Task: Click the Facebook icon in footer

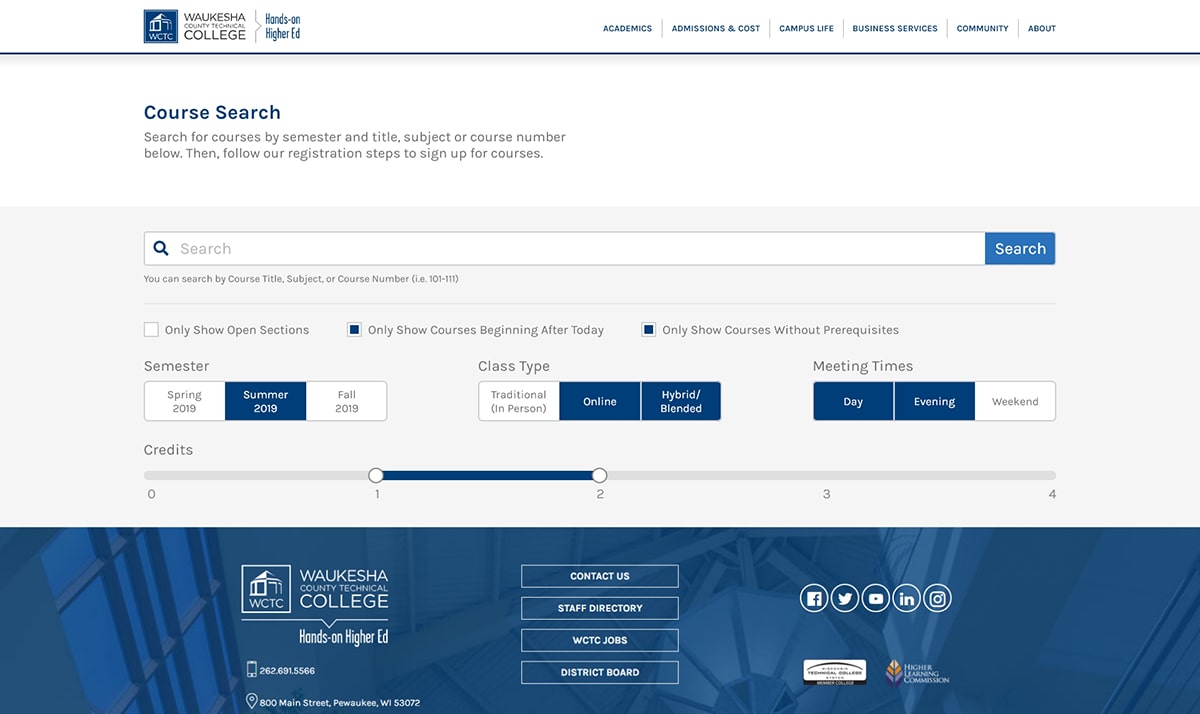Action: [814, 599]
